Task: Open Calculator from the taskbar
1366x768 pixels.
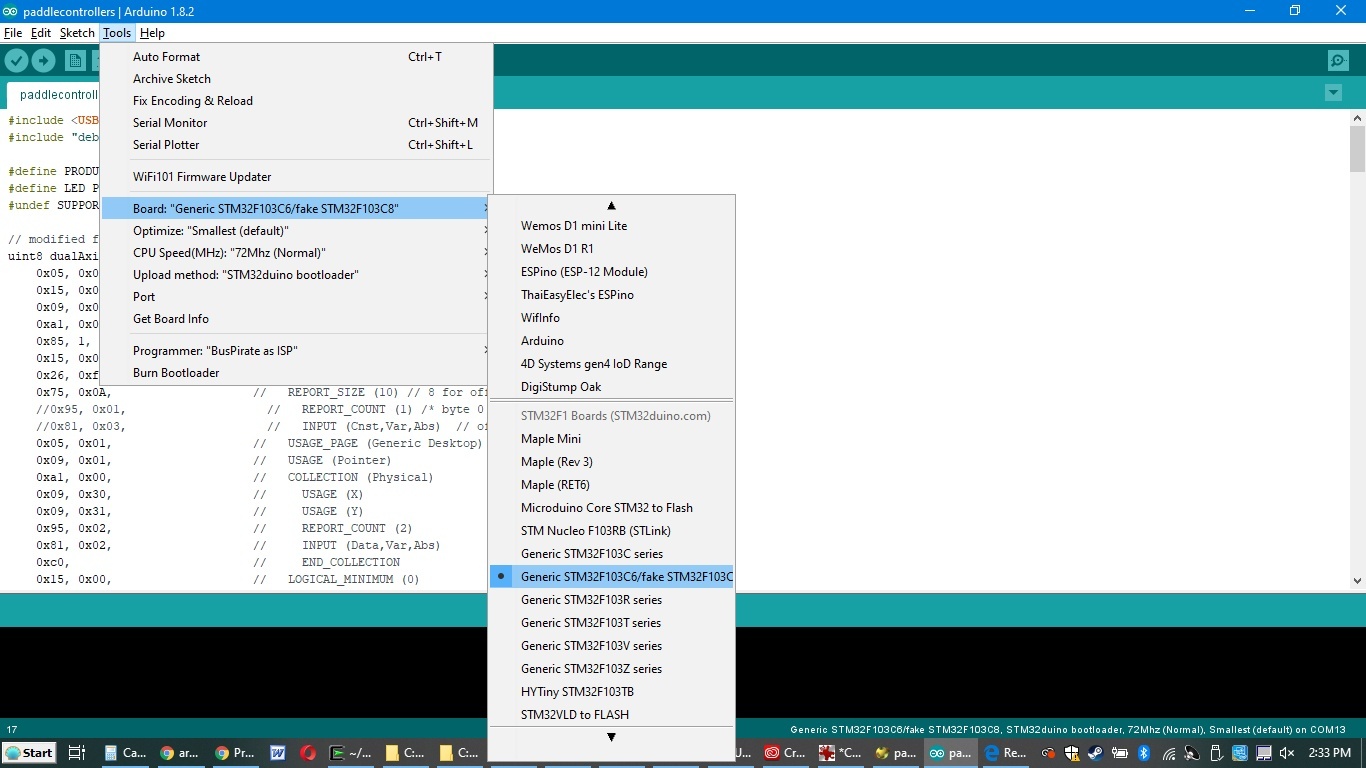Action: click(x=125, y=753)
